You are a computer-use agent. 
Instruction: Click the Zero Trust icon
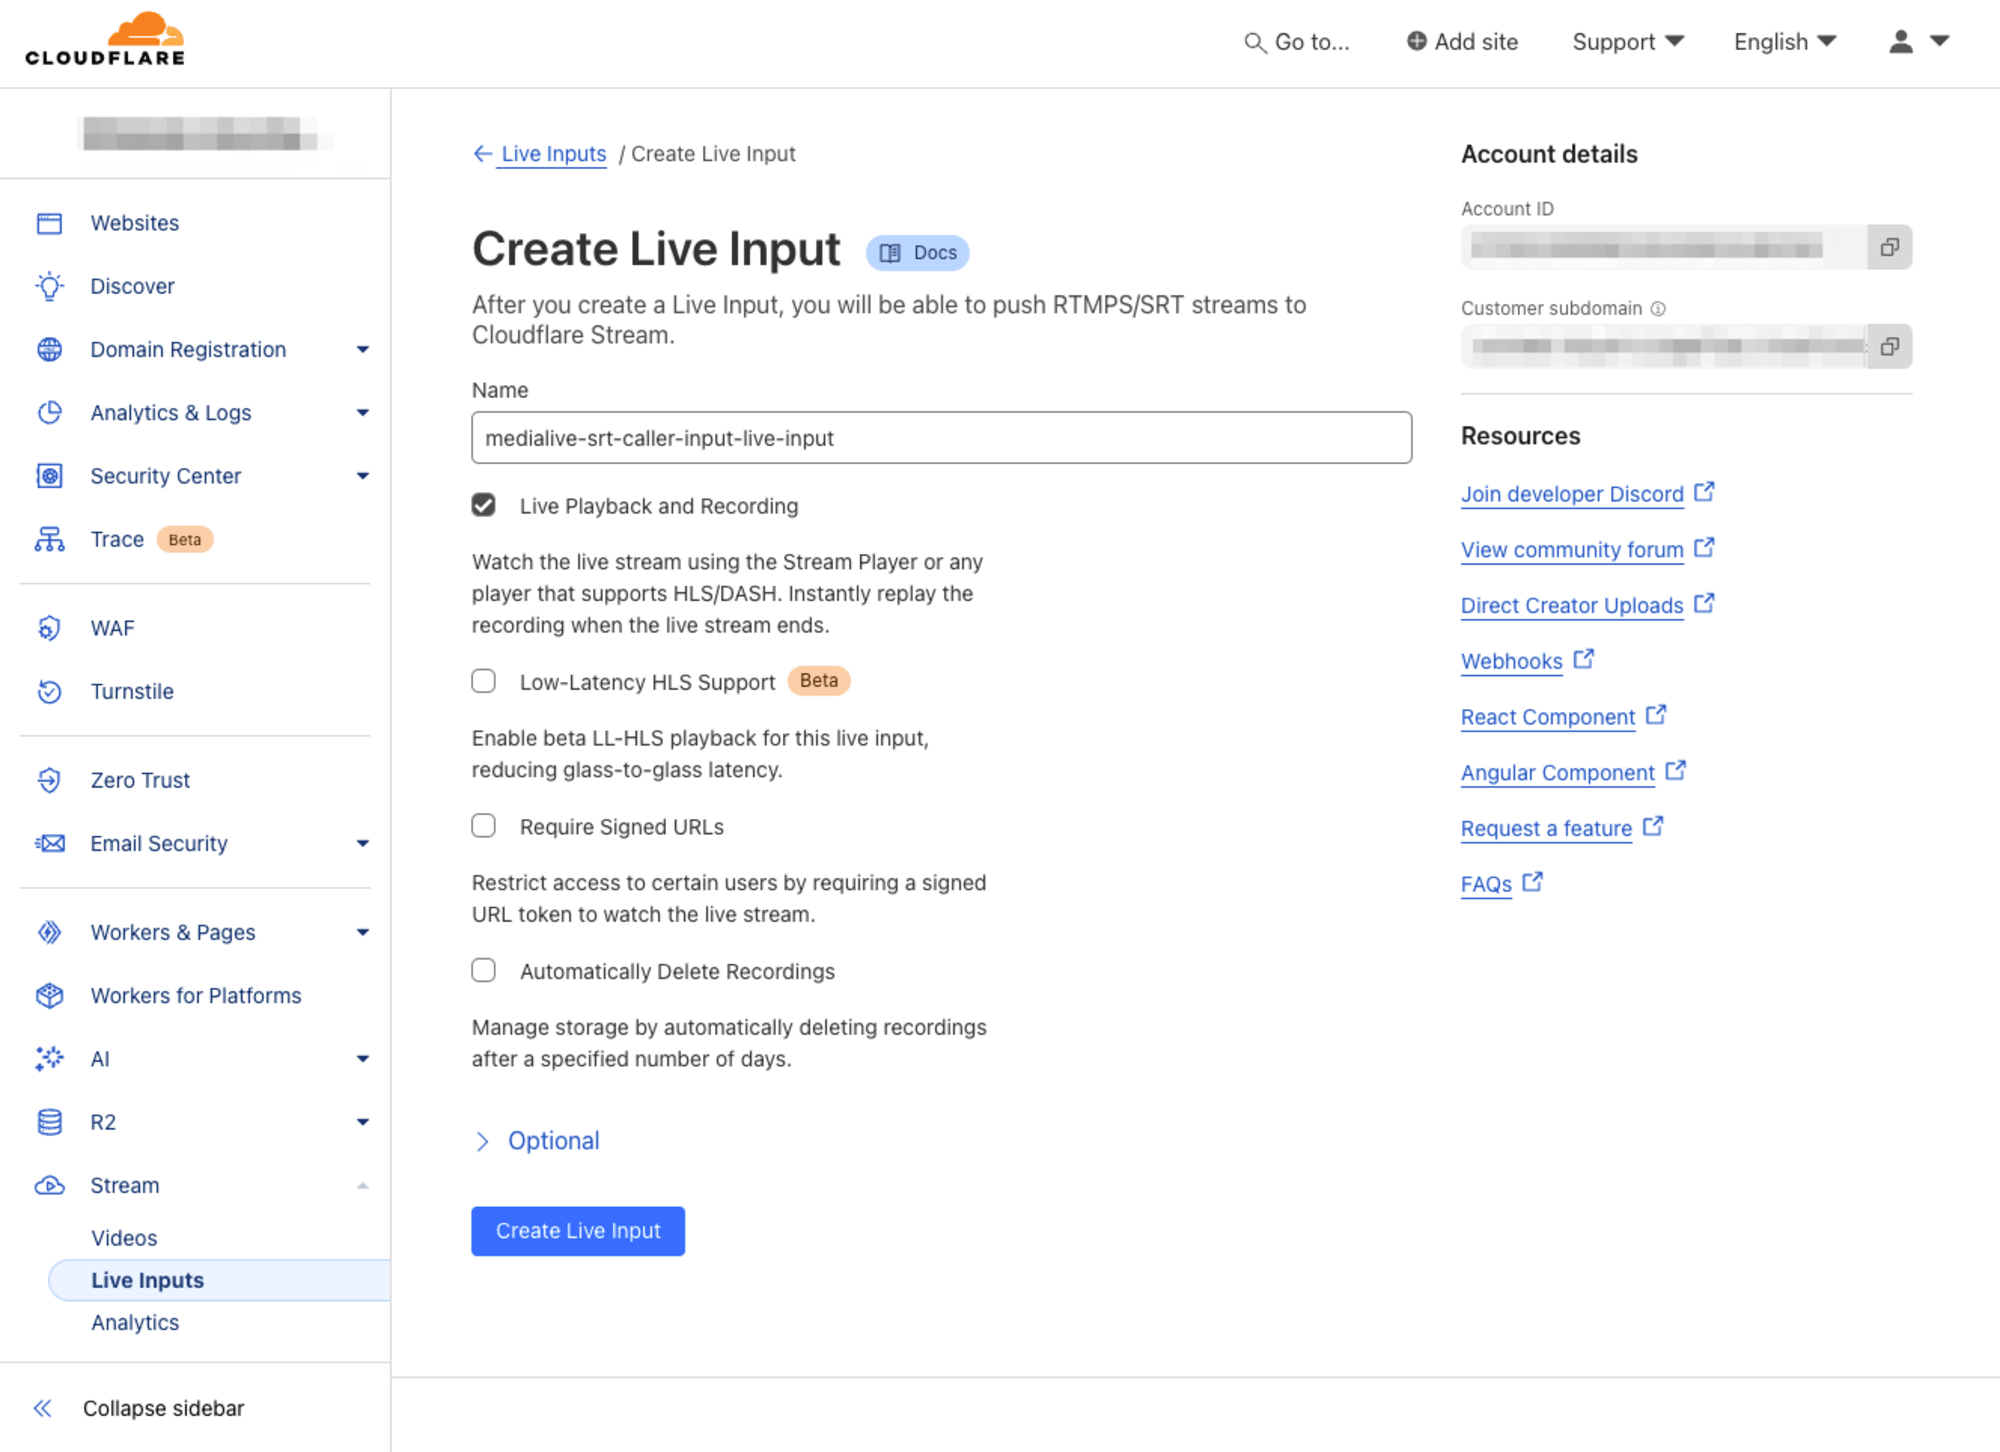point(49,780)
